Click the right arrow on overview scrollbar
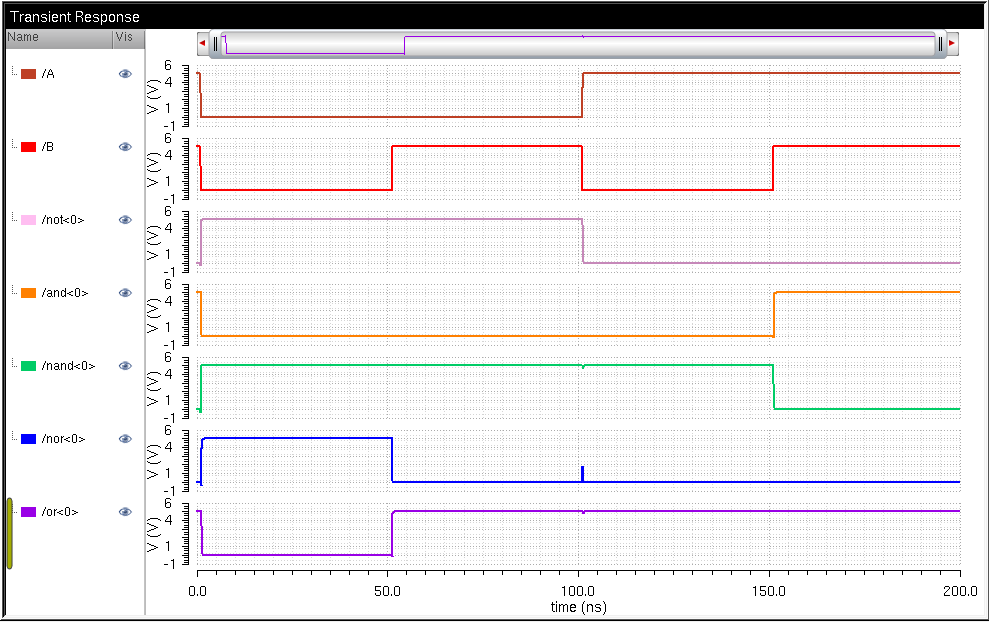Image resolution: width=989 pixels, height=622 pixels. point(952,44)
